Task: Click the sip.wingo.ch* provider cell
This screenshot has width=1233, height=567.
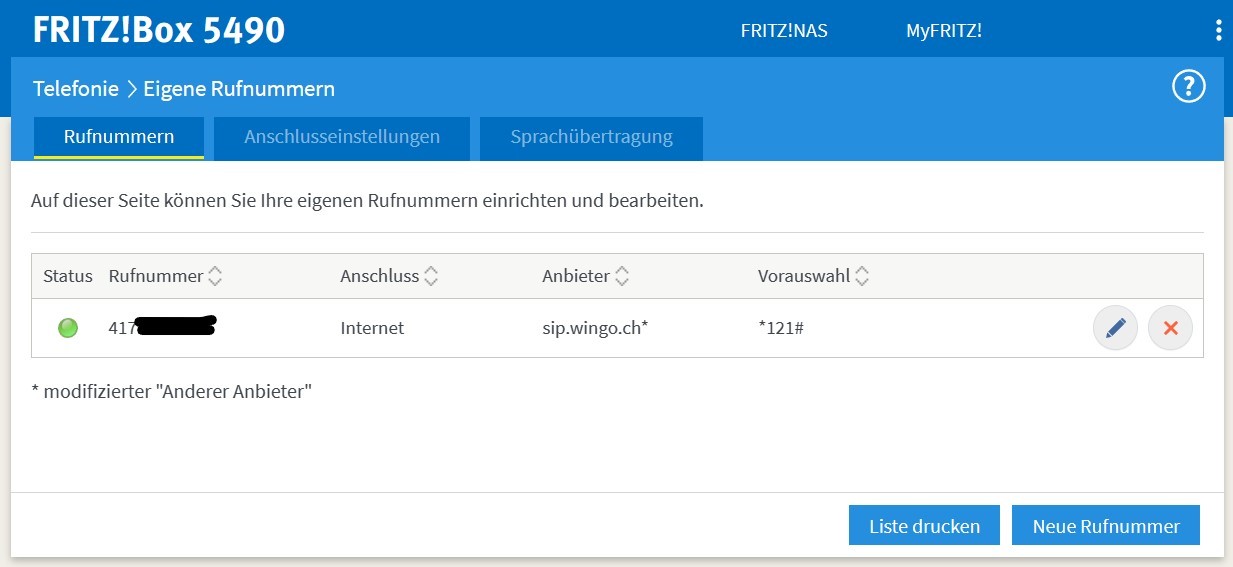Action: point(595,328)
